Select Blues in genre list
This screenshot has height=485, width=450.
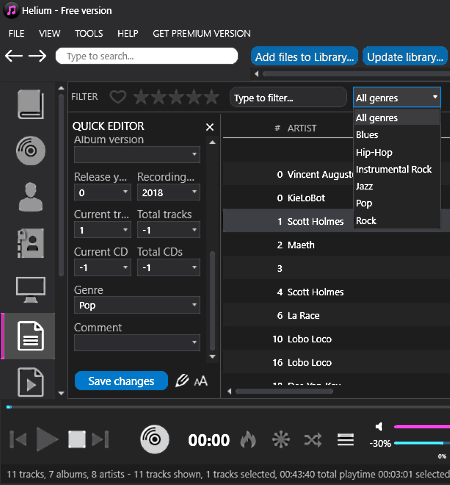tap(397, 135)
